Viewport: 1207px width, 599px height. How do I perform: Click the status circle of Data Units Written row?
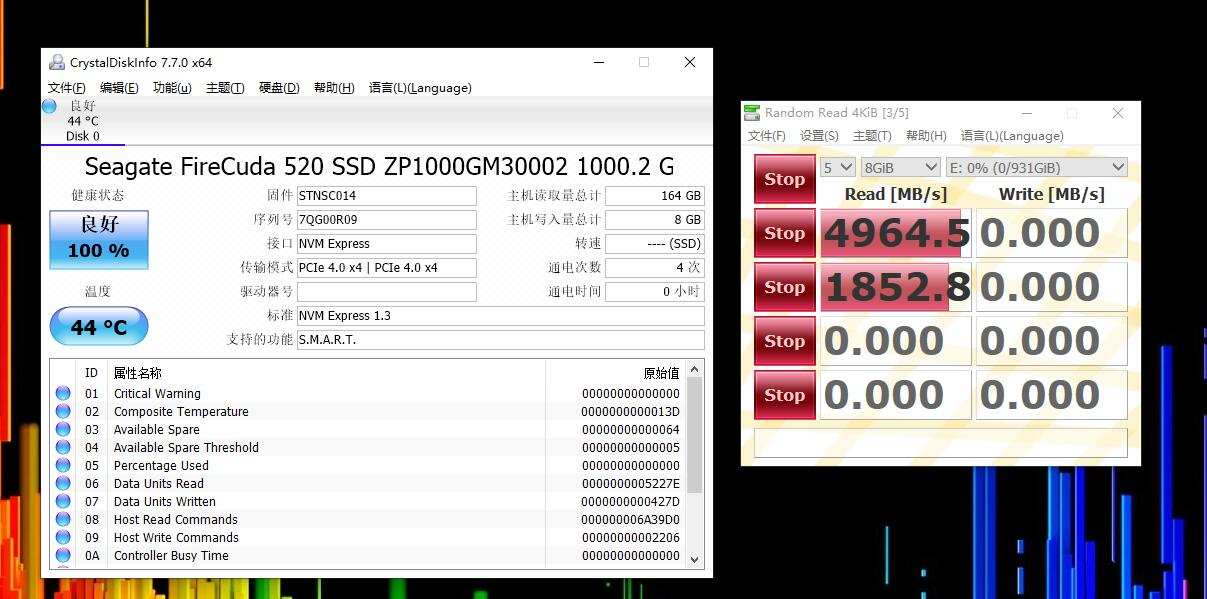click(x=63, y=502)
